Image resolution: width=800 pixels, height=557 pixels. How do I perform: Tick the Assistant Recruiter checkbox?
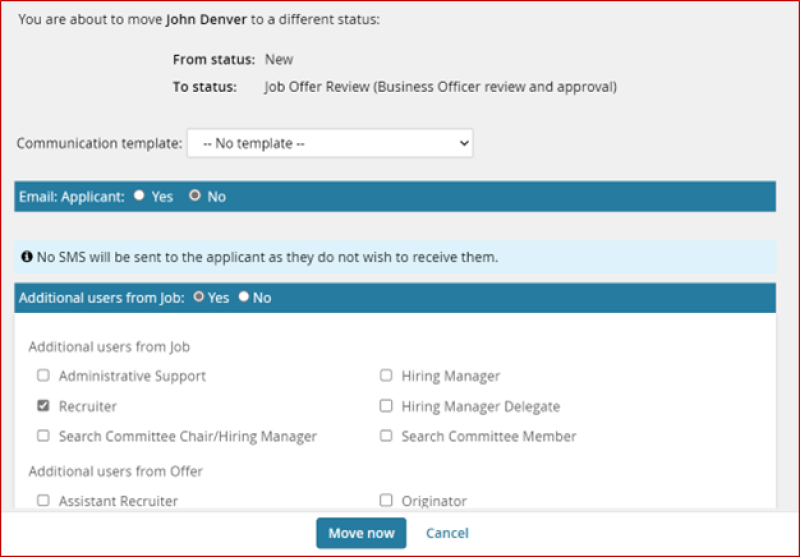(43, 500)
